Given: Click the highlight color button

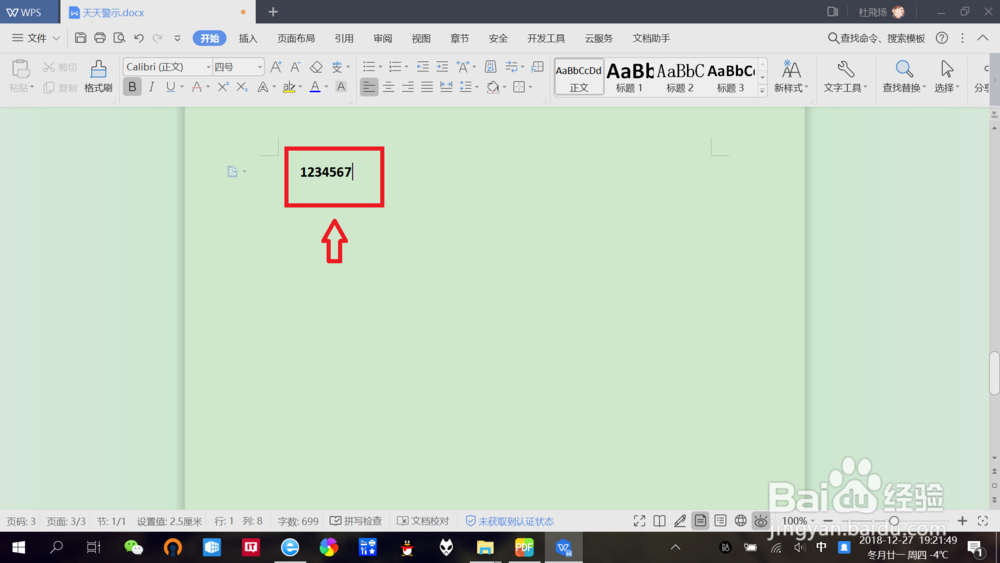Looking at the screenshot, I should [x=289, y=87].
